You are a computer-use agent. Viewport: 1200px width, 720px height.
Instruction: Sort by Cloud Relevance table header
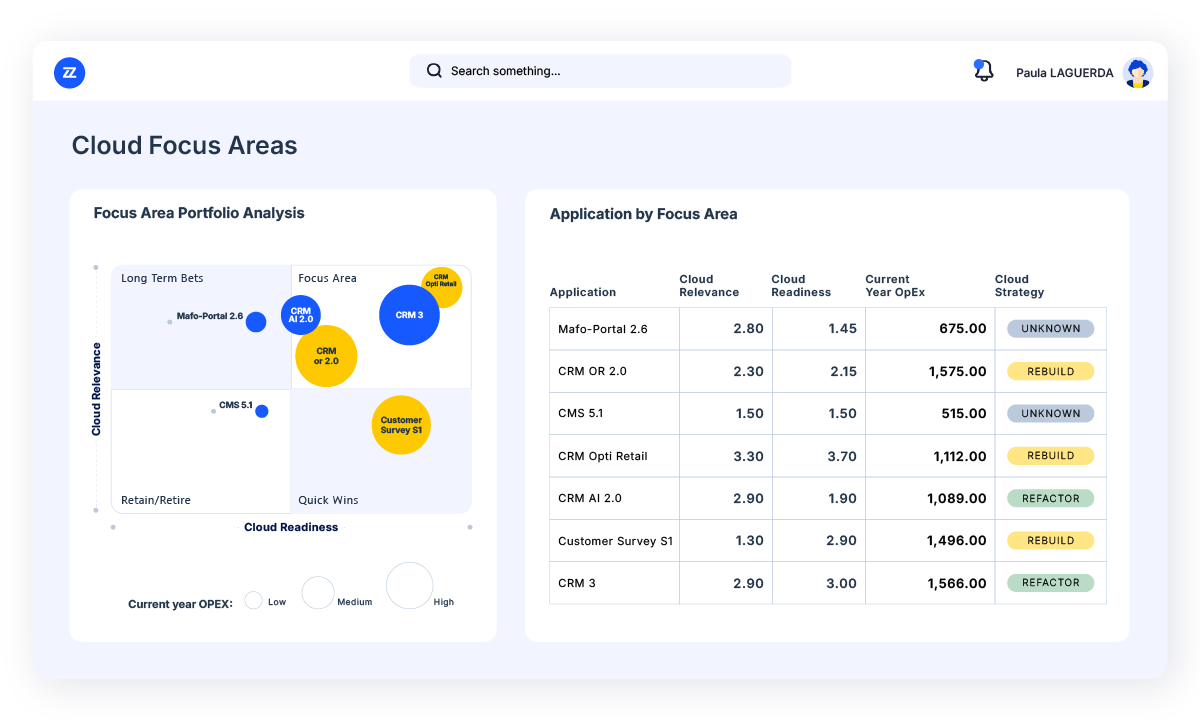coord(709,286)
